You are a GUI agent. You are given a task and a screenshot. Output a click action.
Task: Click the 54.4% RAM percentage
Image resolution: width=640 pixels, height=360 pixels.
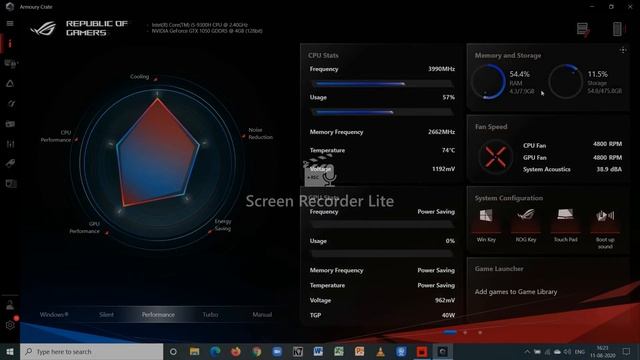520,74
